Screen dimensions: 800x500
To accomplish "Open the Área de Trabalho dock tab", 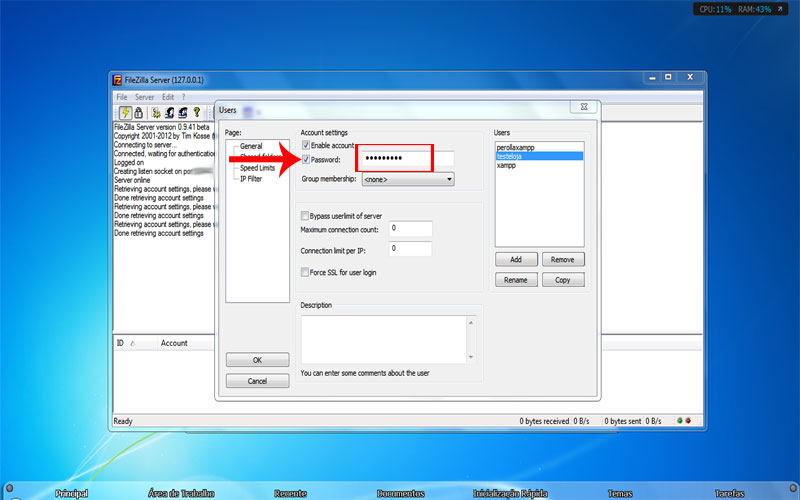I will (x=181, y=493).
